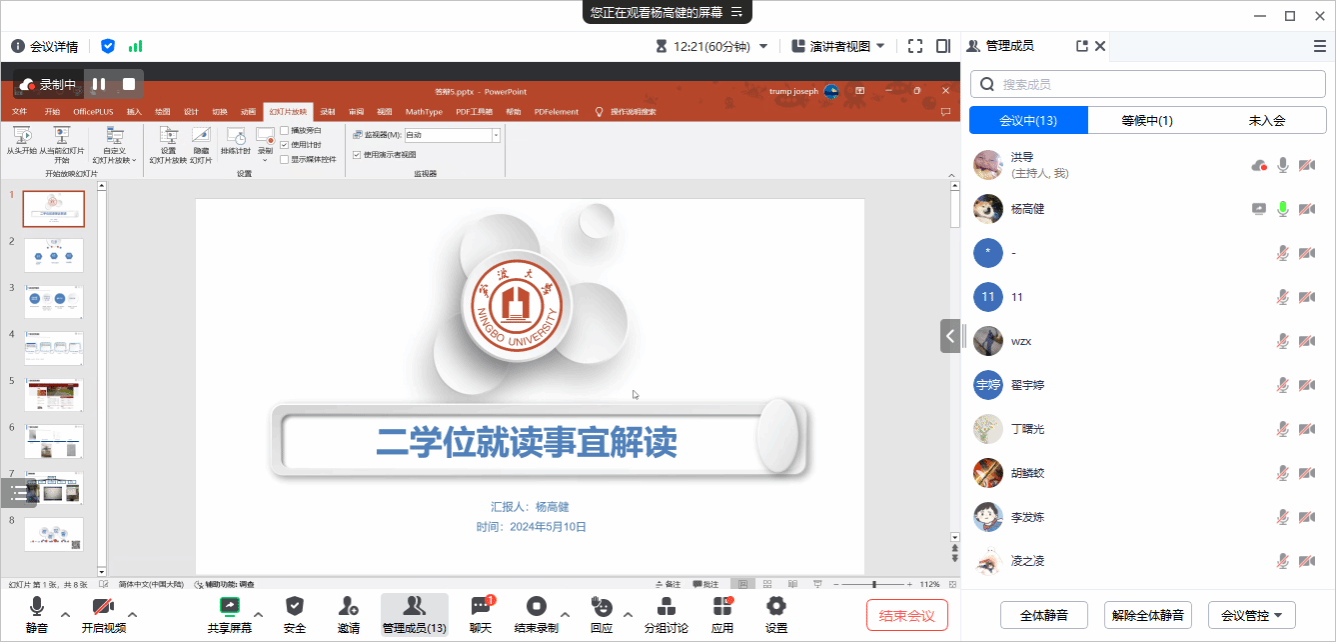
Task: Open the 应用 apps icon
Action: pos(722,606)
